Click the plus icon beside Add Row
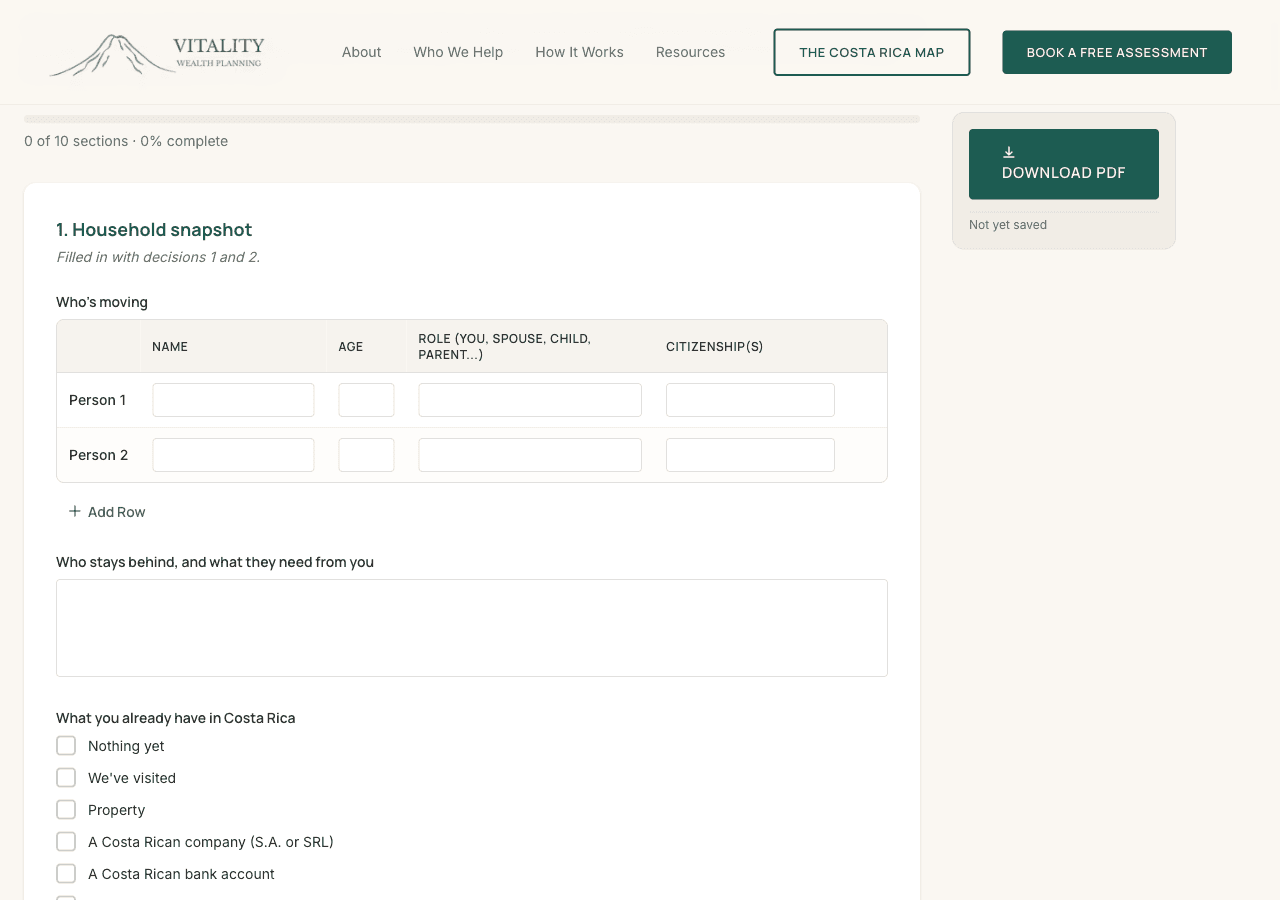The image size is (1280, 900). [x=74, y=511]
